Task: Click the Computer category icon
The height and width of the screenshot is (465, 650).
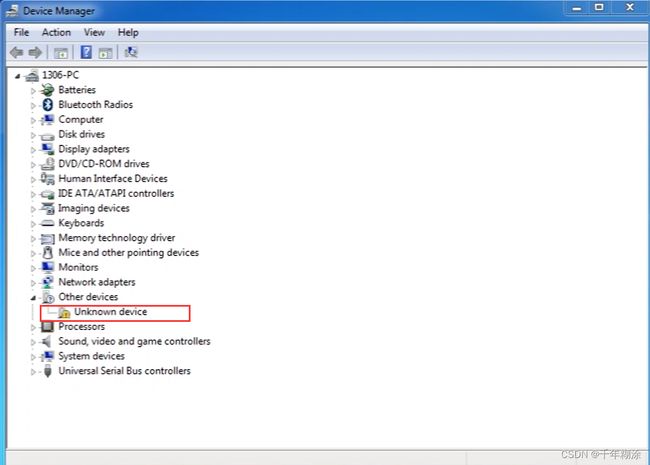Action: [x=48, y=119]
